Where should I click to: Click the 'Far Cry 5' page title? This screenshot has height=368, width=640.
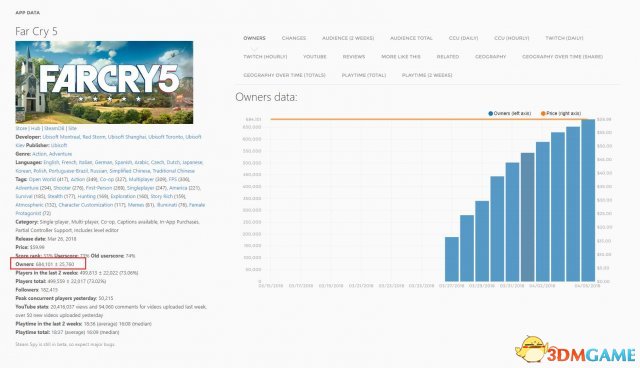pos(36,31)
